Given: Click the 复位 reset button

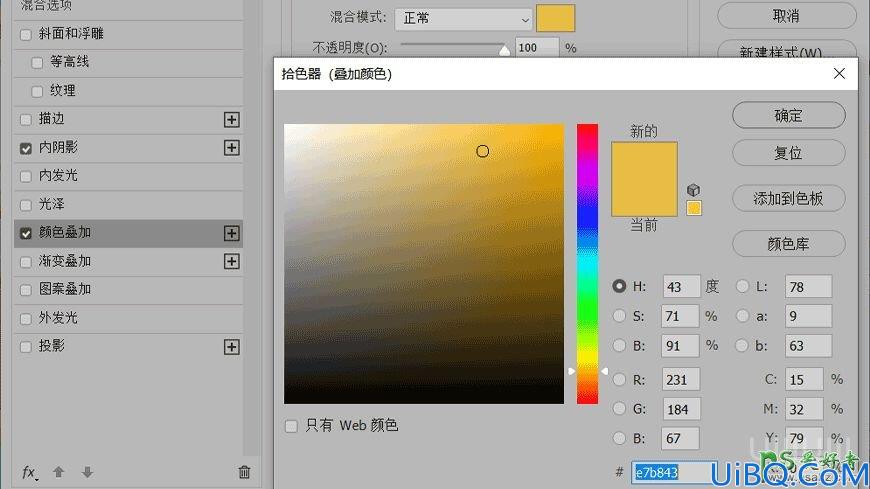Looking at the screenshot, I should coord(788,153).
